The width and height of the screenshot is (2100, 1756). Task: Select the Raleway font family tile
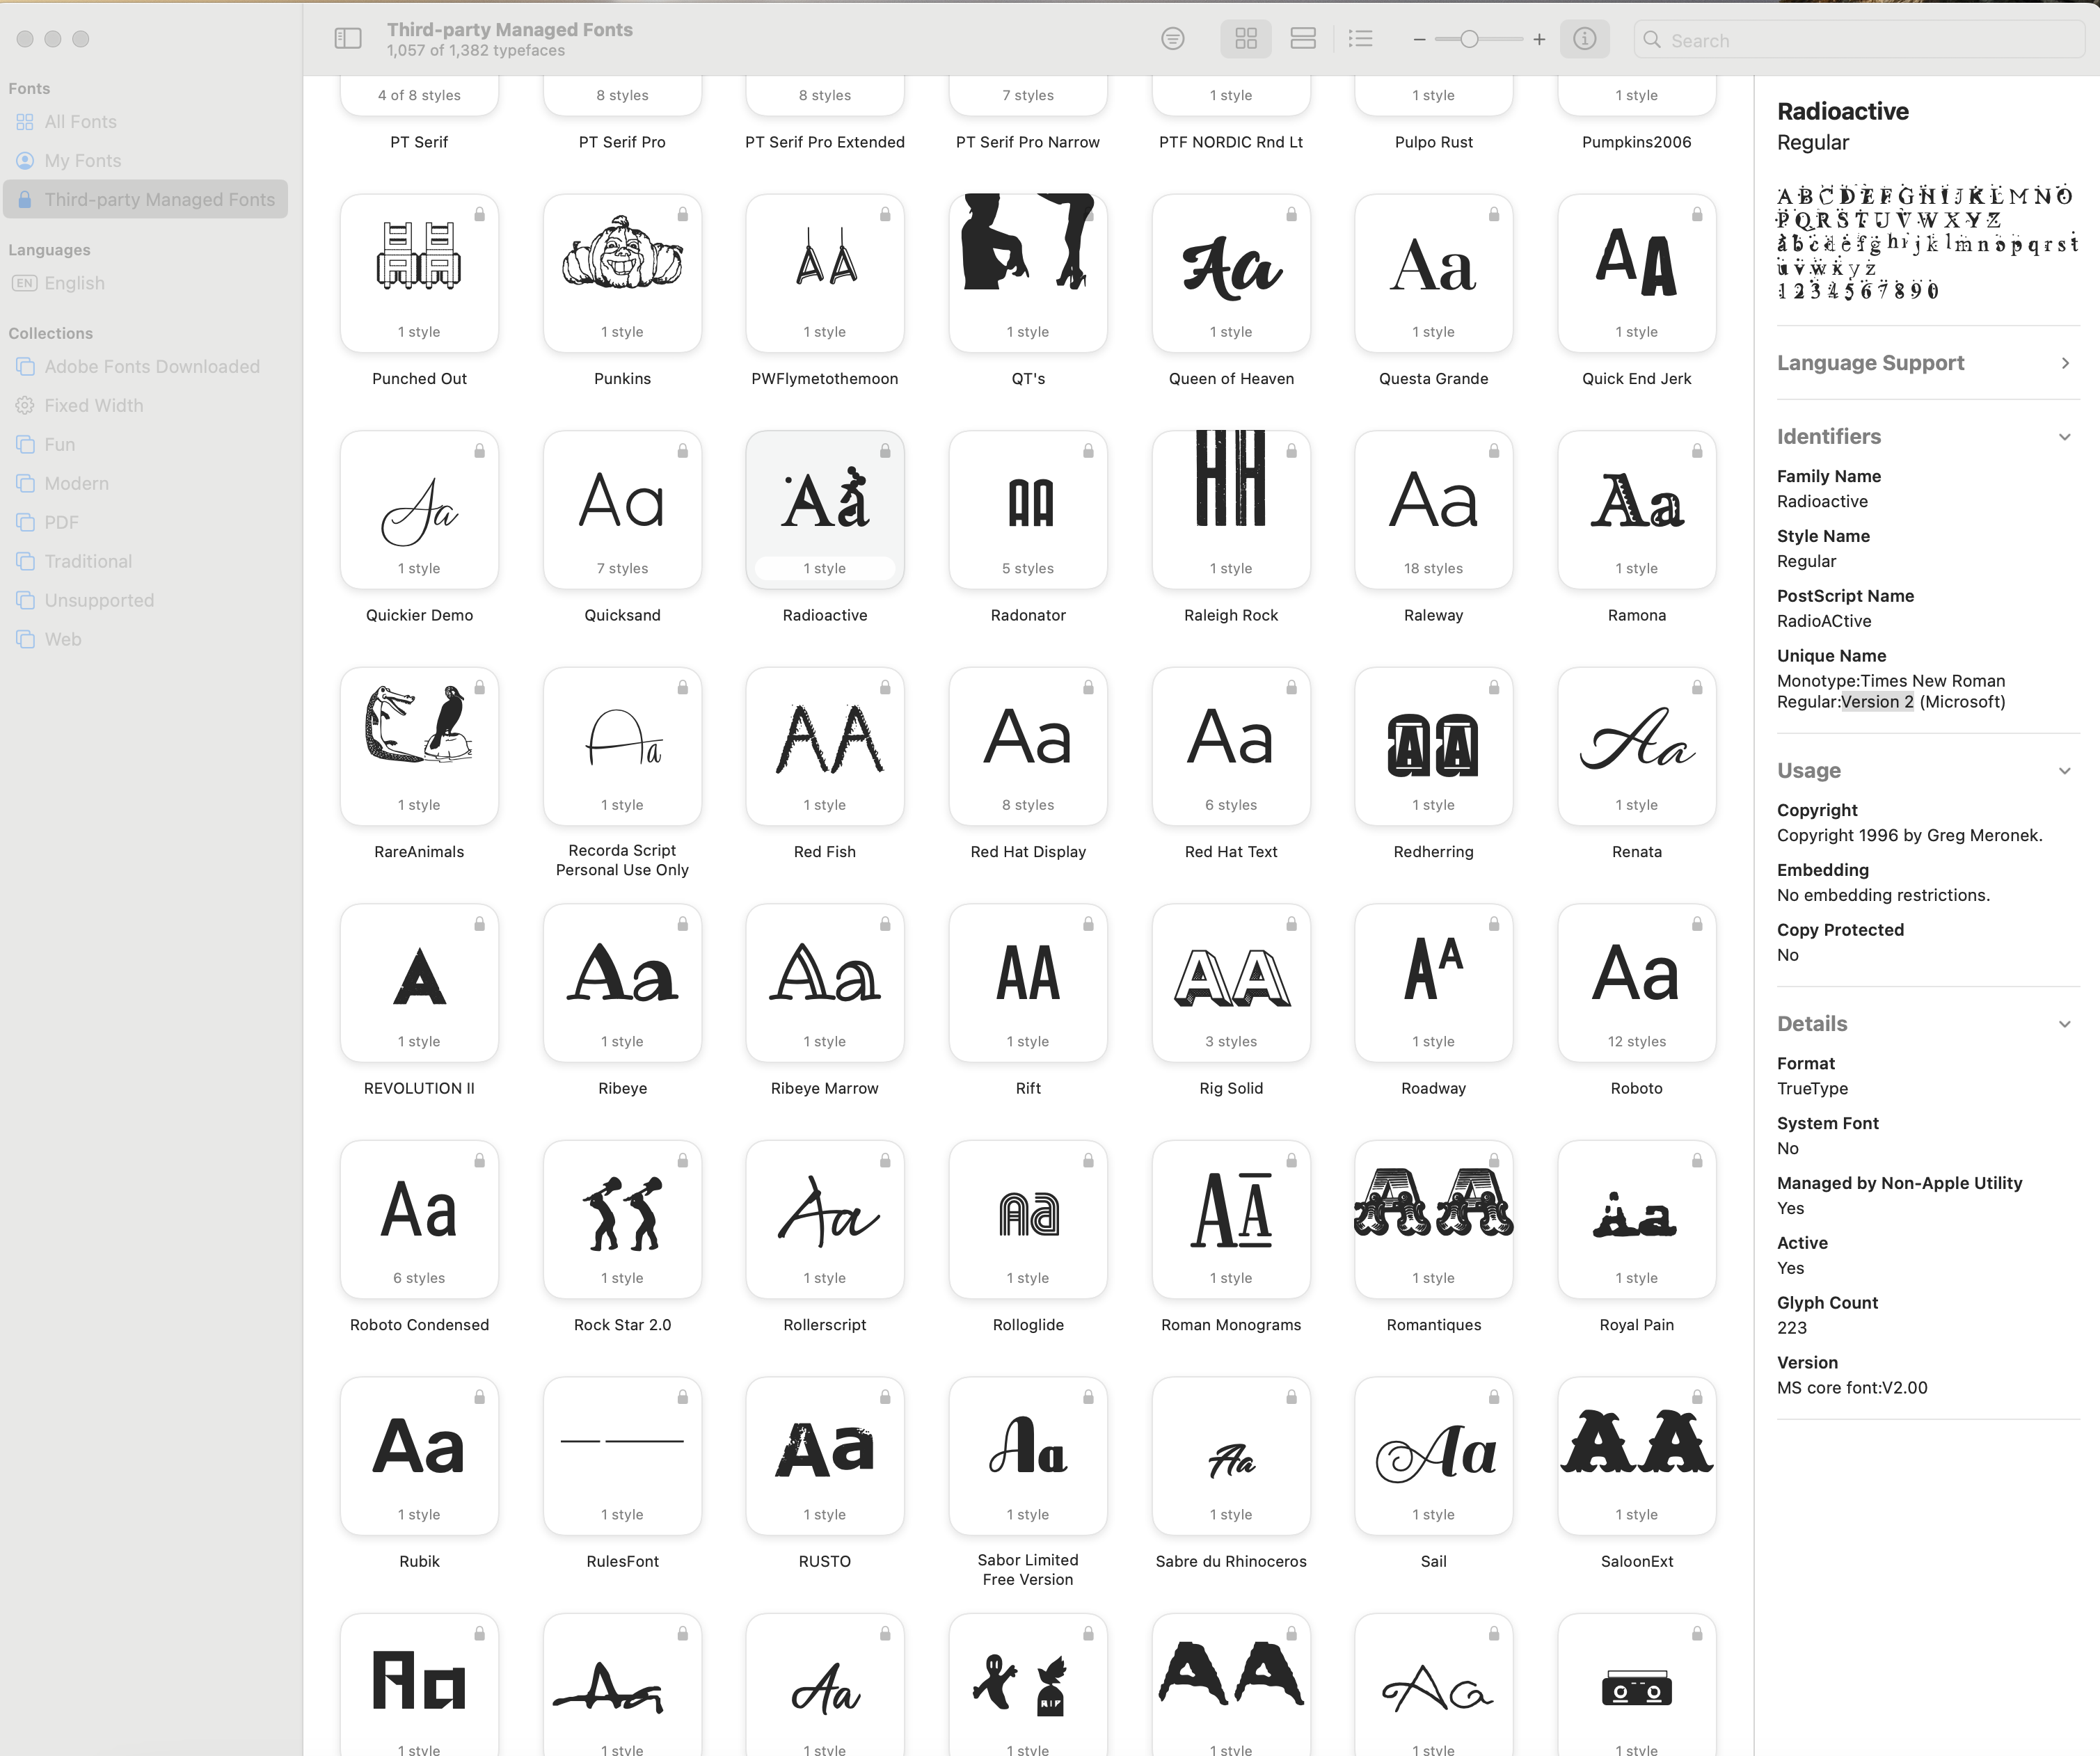(1433, 510)
